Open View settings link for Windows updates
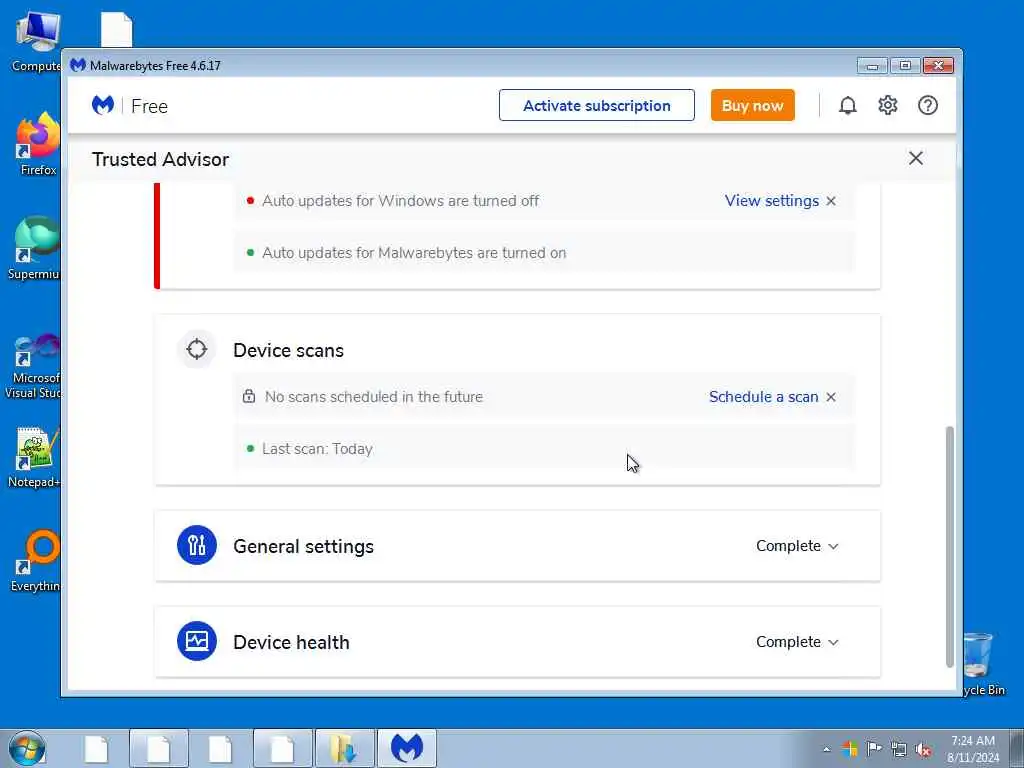 pyautogui.click(x=771, y=200)
